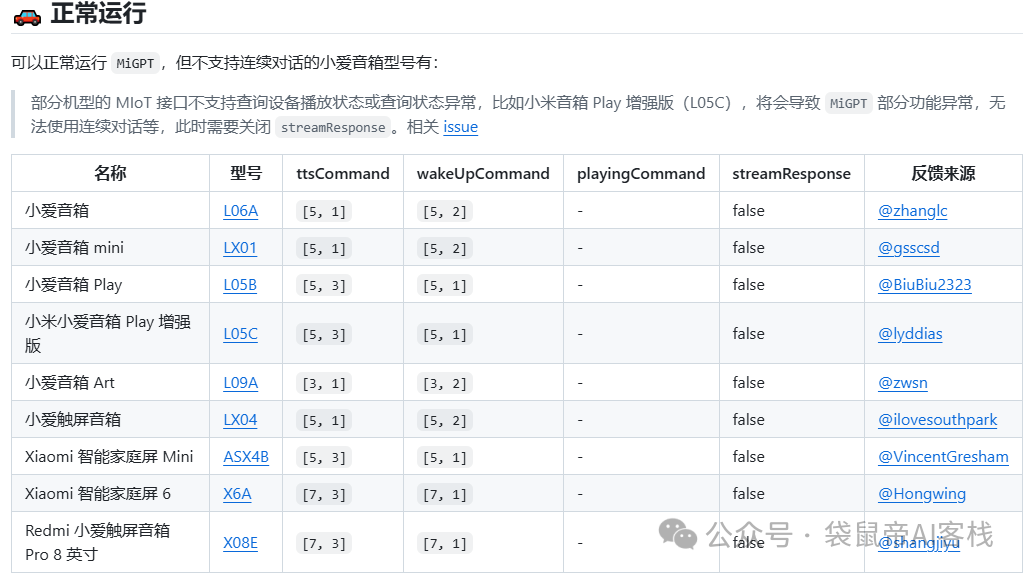The height and width of the screenshot is (576, 1026).
Task: Click the MiGPT code in intro sentence
Action: pyautogui.click(x=135, y=63)
